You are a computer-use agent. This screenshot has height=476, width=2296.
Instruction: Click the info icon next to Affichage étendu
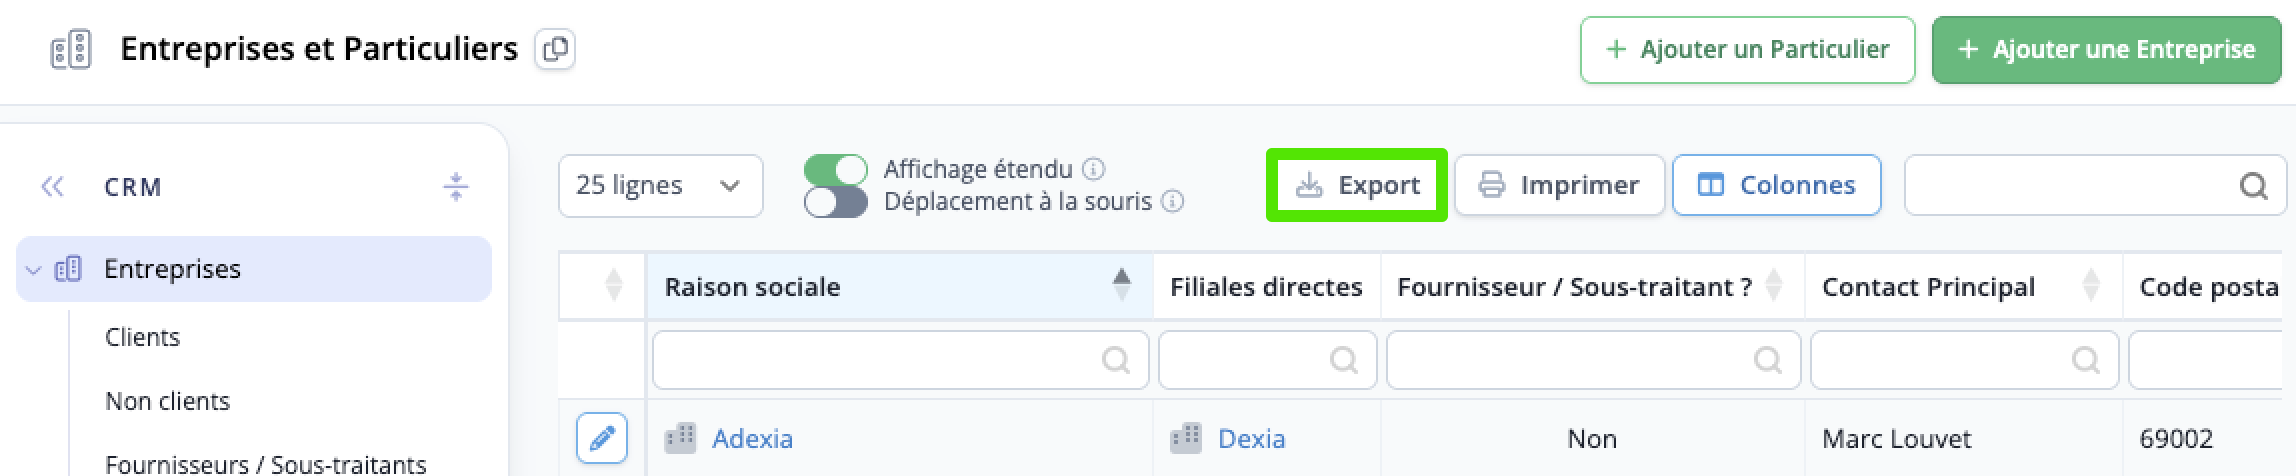coord(1094,169)
